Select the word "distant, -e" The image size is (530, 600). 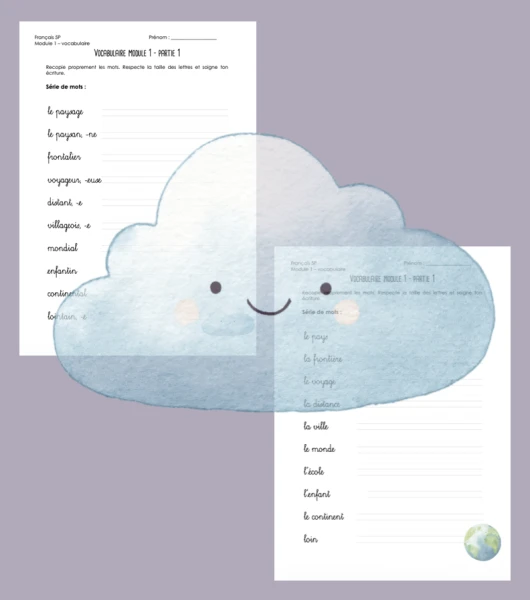pos(65,202)
